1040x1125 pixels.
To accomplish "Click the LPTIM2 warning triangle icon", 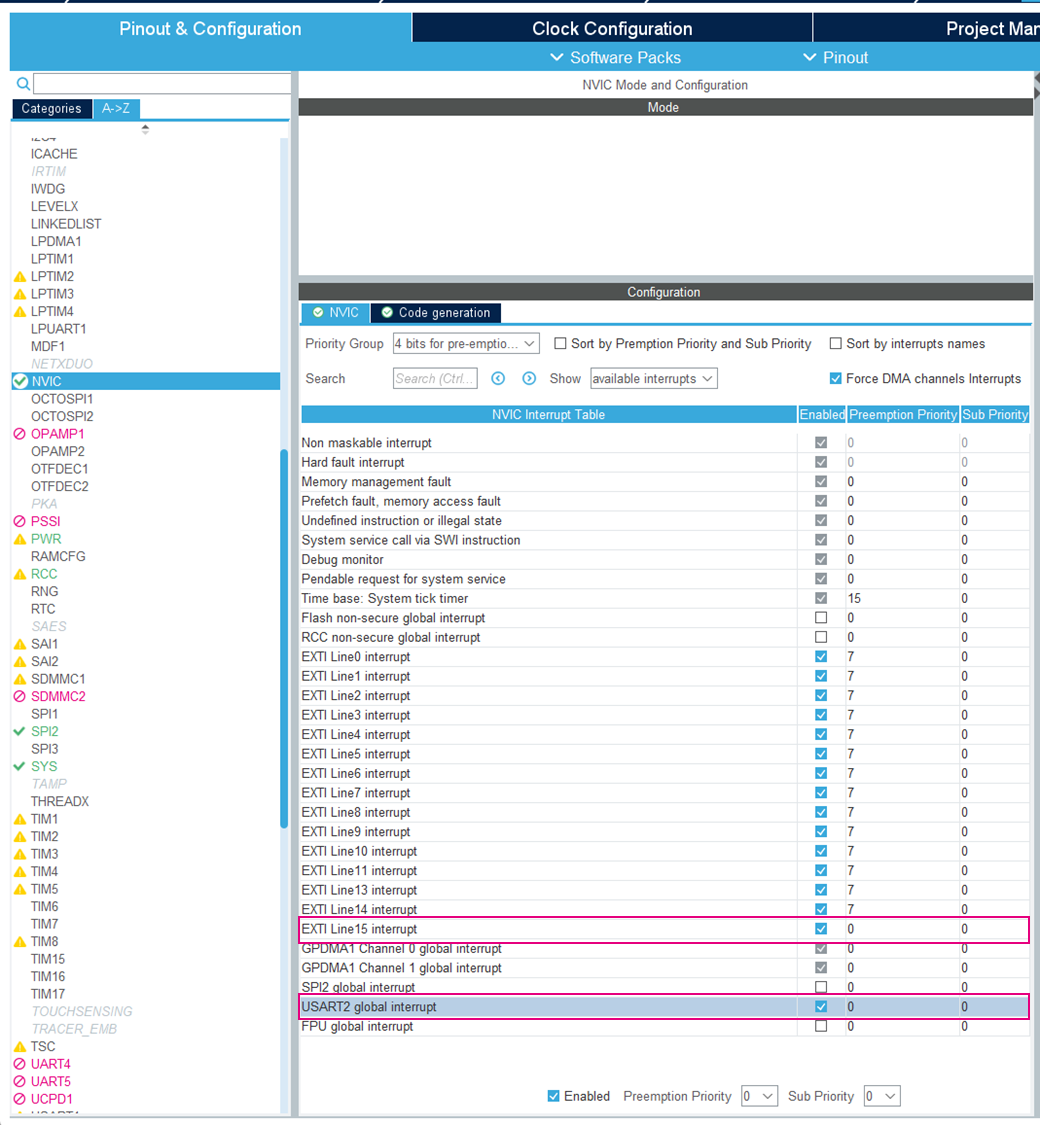I will tap(20, 276).
